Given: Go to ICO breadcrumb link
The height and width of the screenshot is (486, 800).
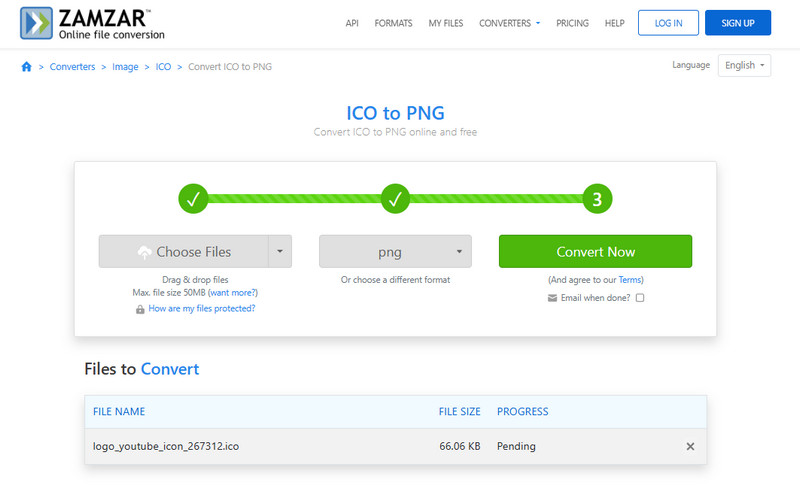Looking at the screenshot, I should coord(163,67).
